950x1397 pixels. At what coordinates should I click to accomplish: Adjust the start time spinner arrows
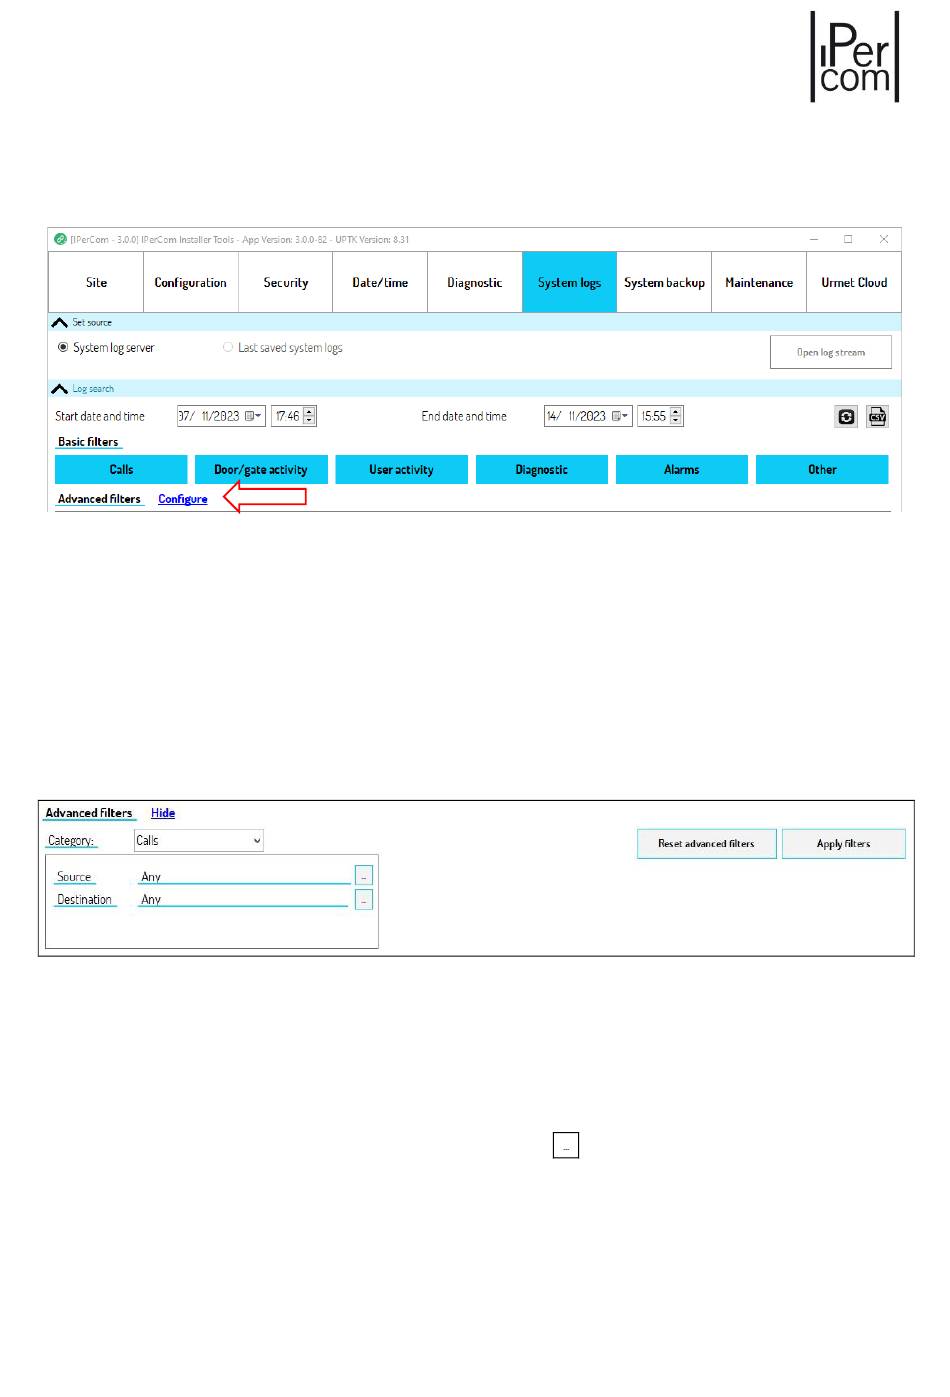[309, 417]
